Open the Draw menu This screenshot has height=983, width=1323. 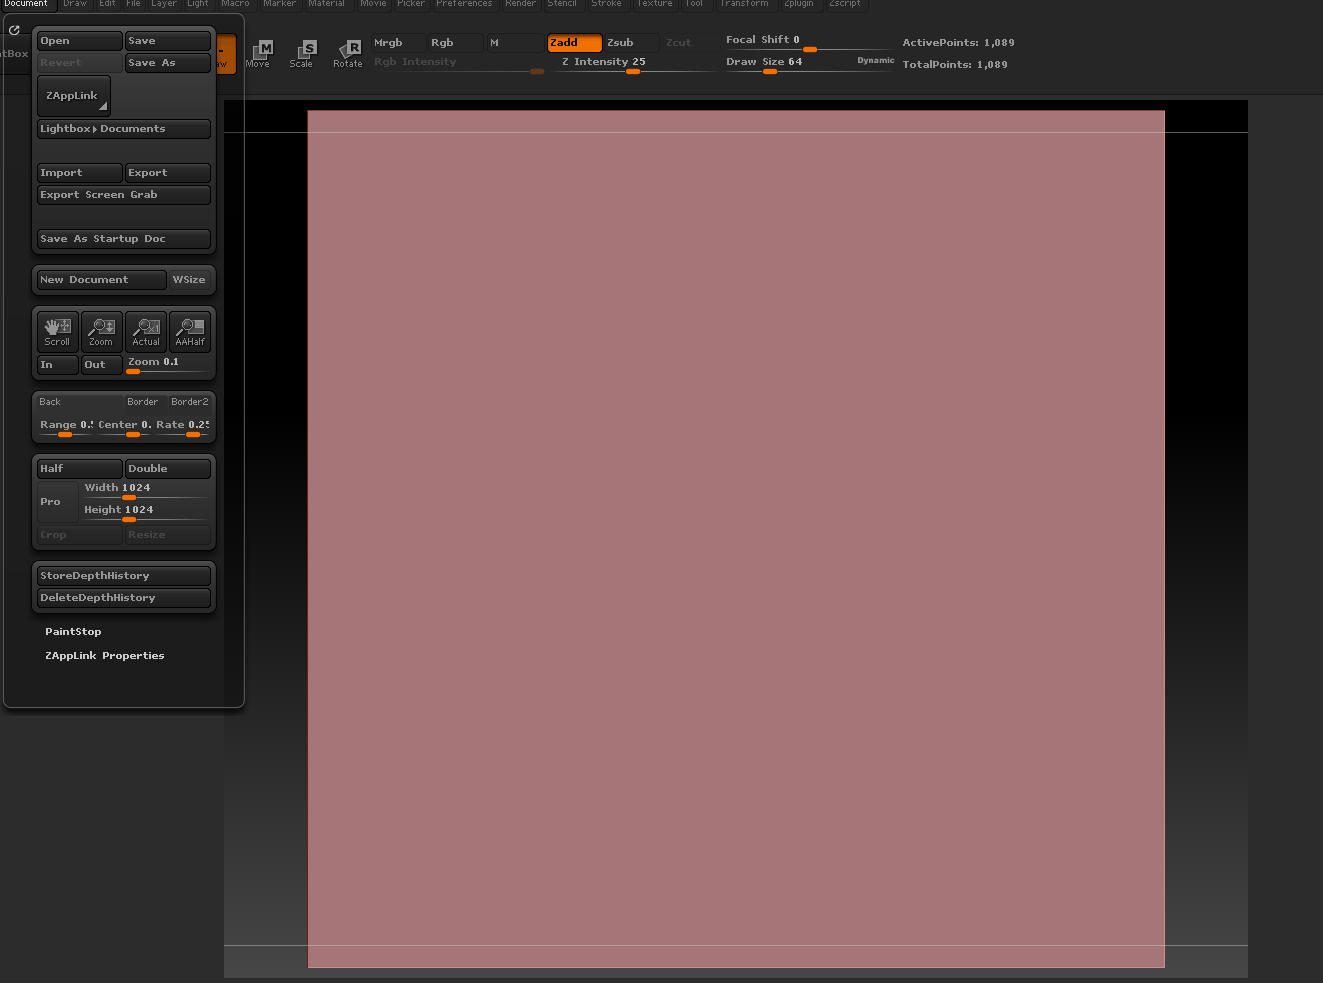coord(75,4)
